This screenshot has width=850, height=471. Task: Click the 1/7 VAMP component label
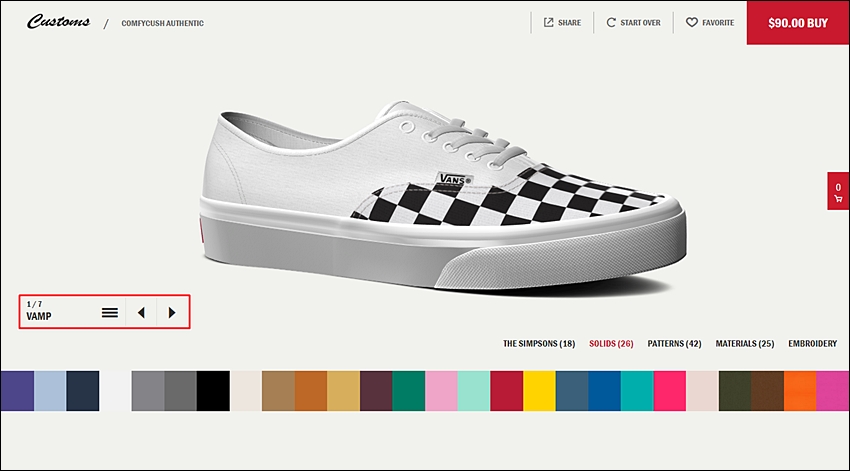pos(39,311)
